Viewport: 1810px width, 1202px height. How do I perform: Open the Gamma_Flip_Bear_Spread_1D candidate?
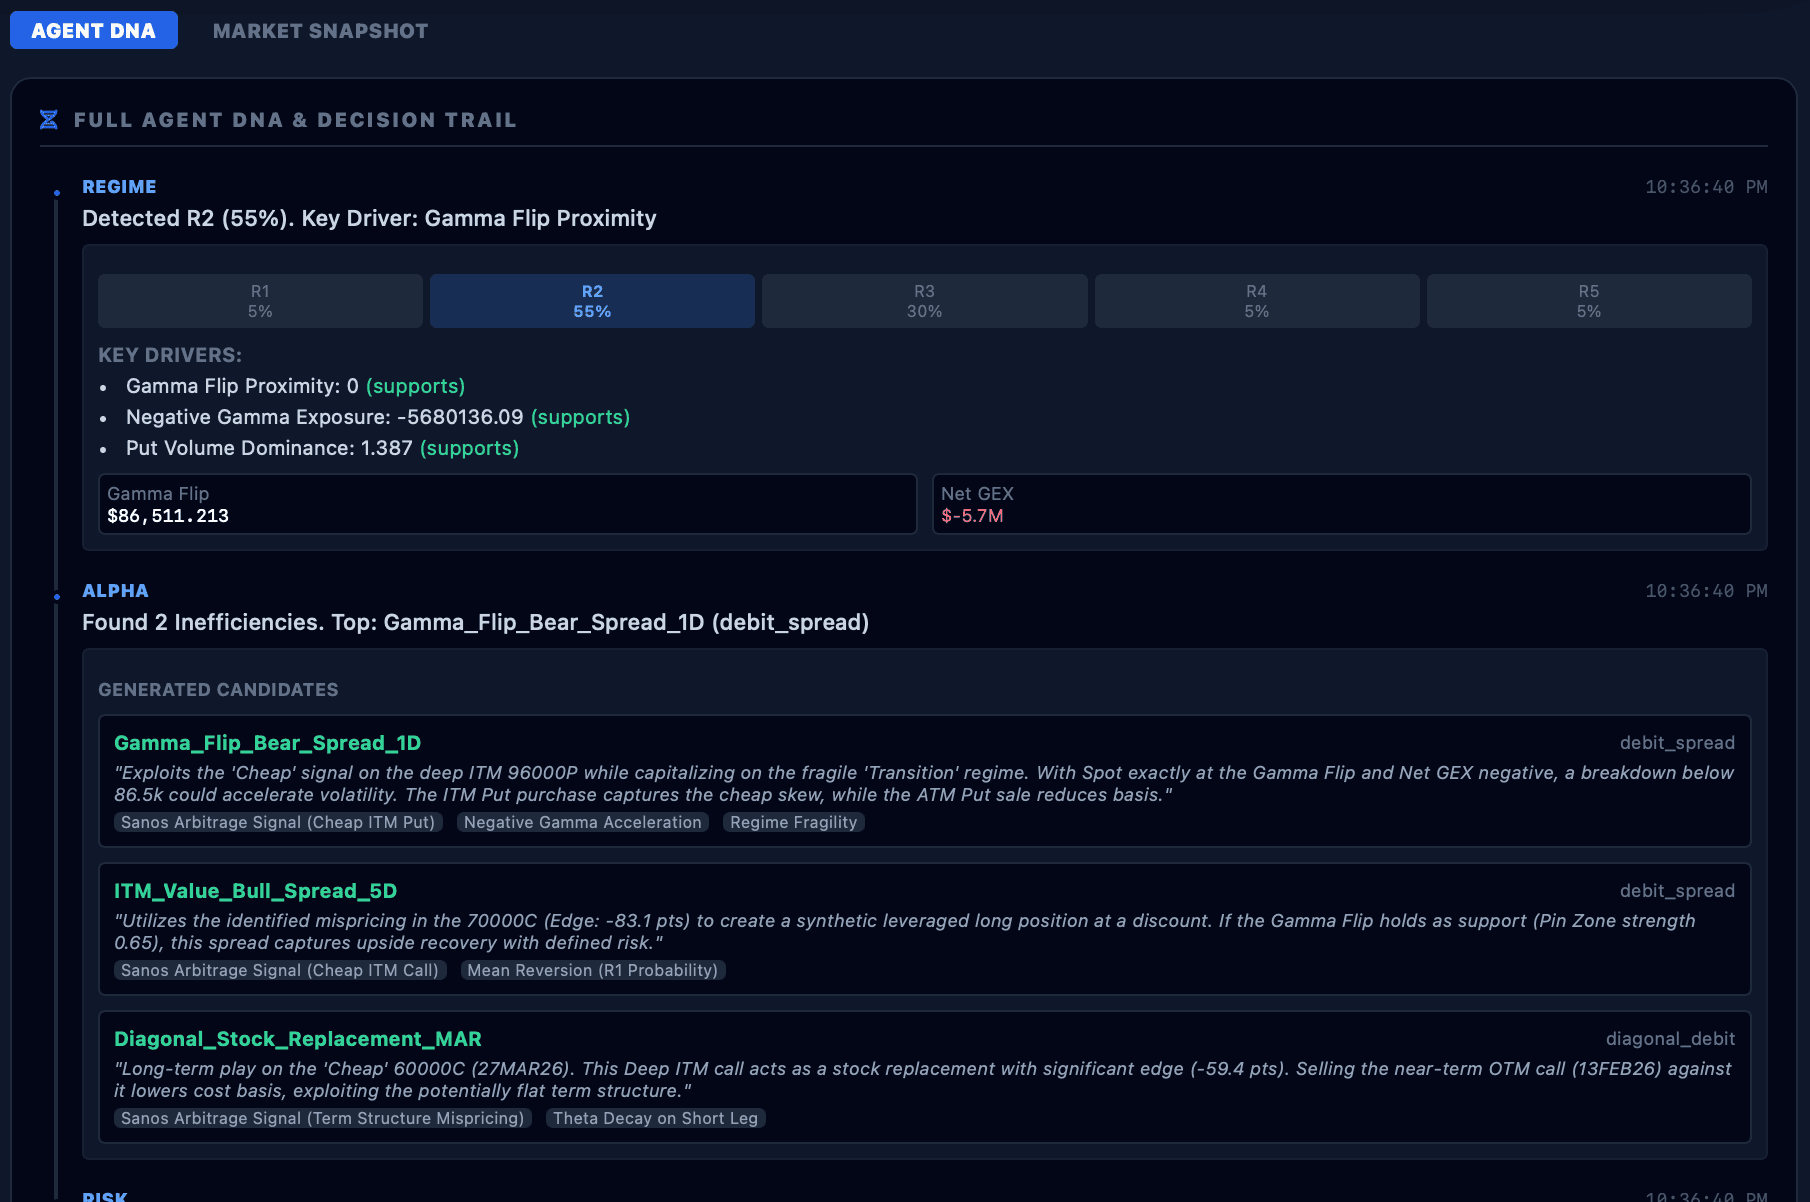click(267, 743)
